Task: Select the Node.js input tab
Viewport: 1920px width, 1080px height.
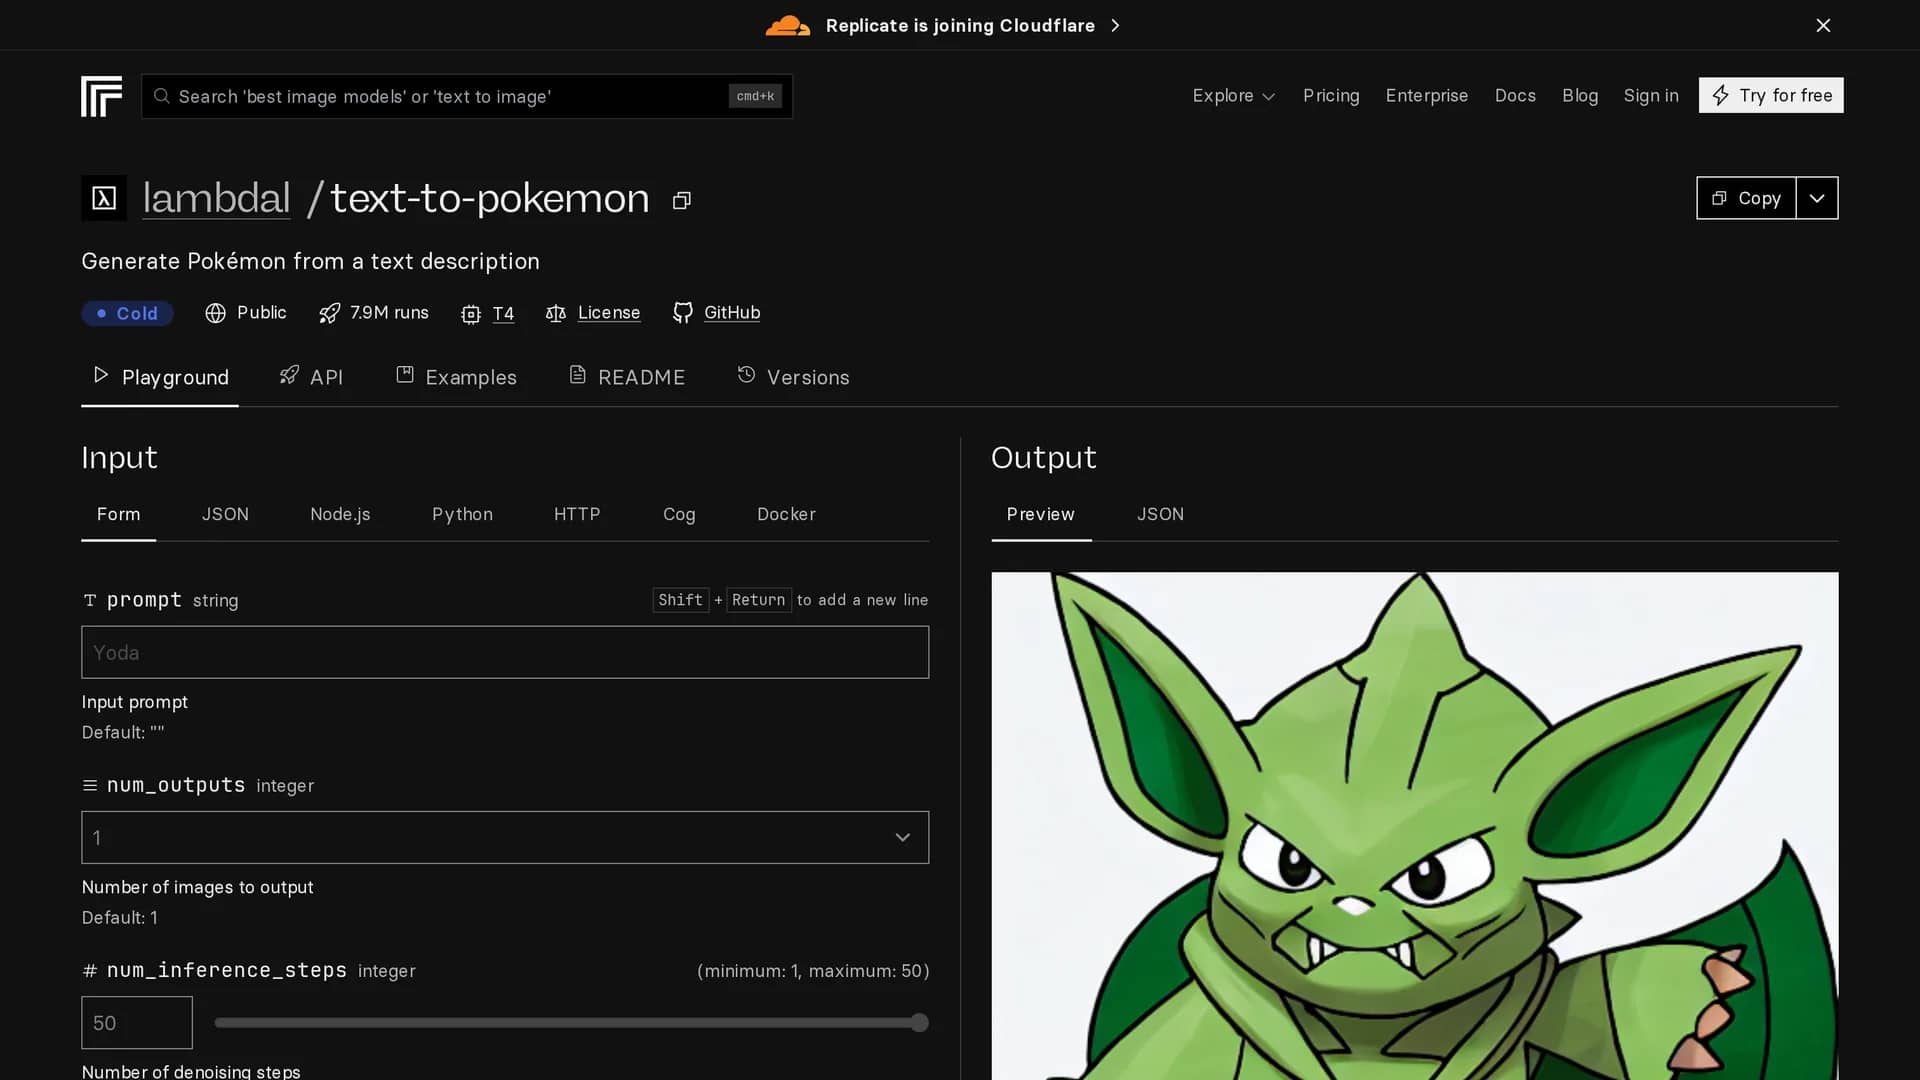Action: (340, 514)
